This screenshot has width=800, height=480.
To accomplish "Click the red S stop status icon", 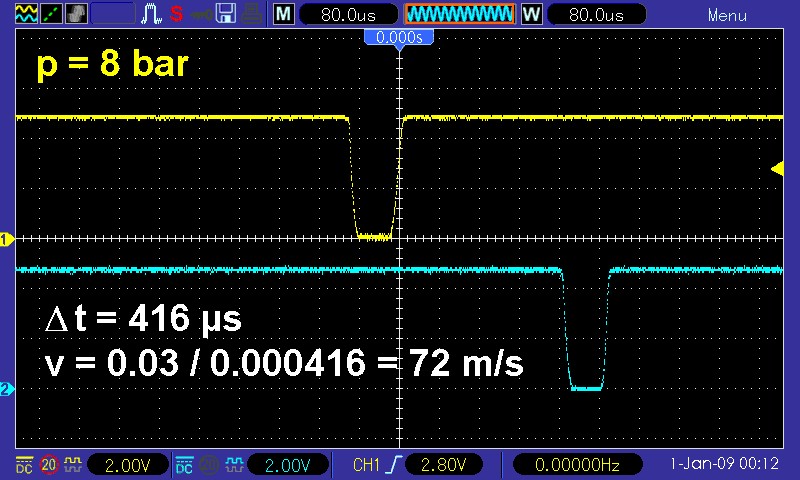I will 176,15.
